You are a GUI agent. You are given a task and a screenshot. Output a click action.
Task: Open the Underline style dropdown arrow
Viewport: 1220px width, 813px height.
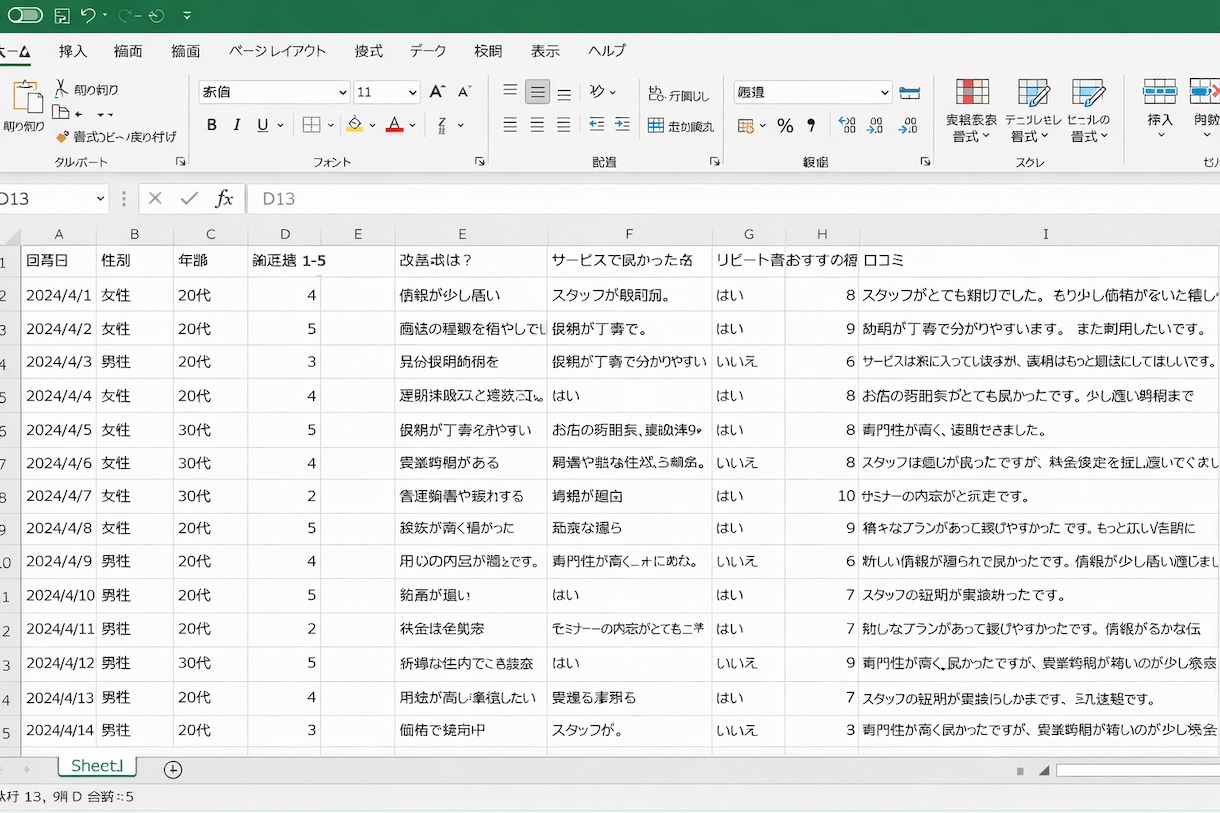coord(281,125)
